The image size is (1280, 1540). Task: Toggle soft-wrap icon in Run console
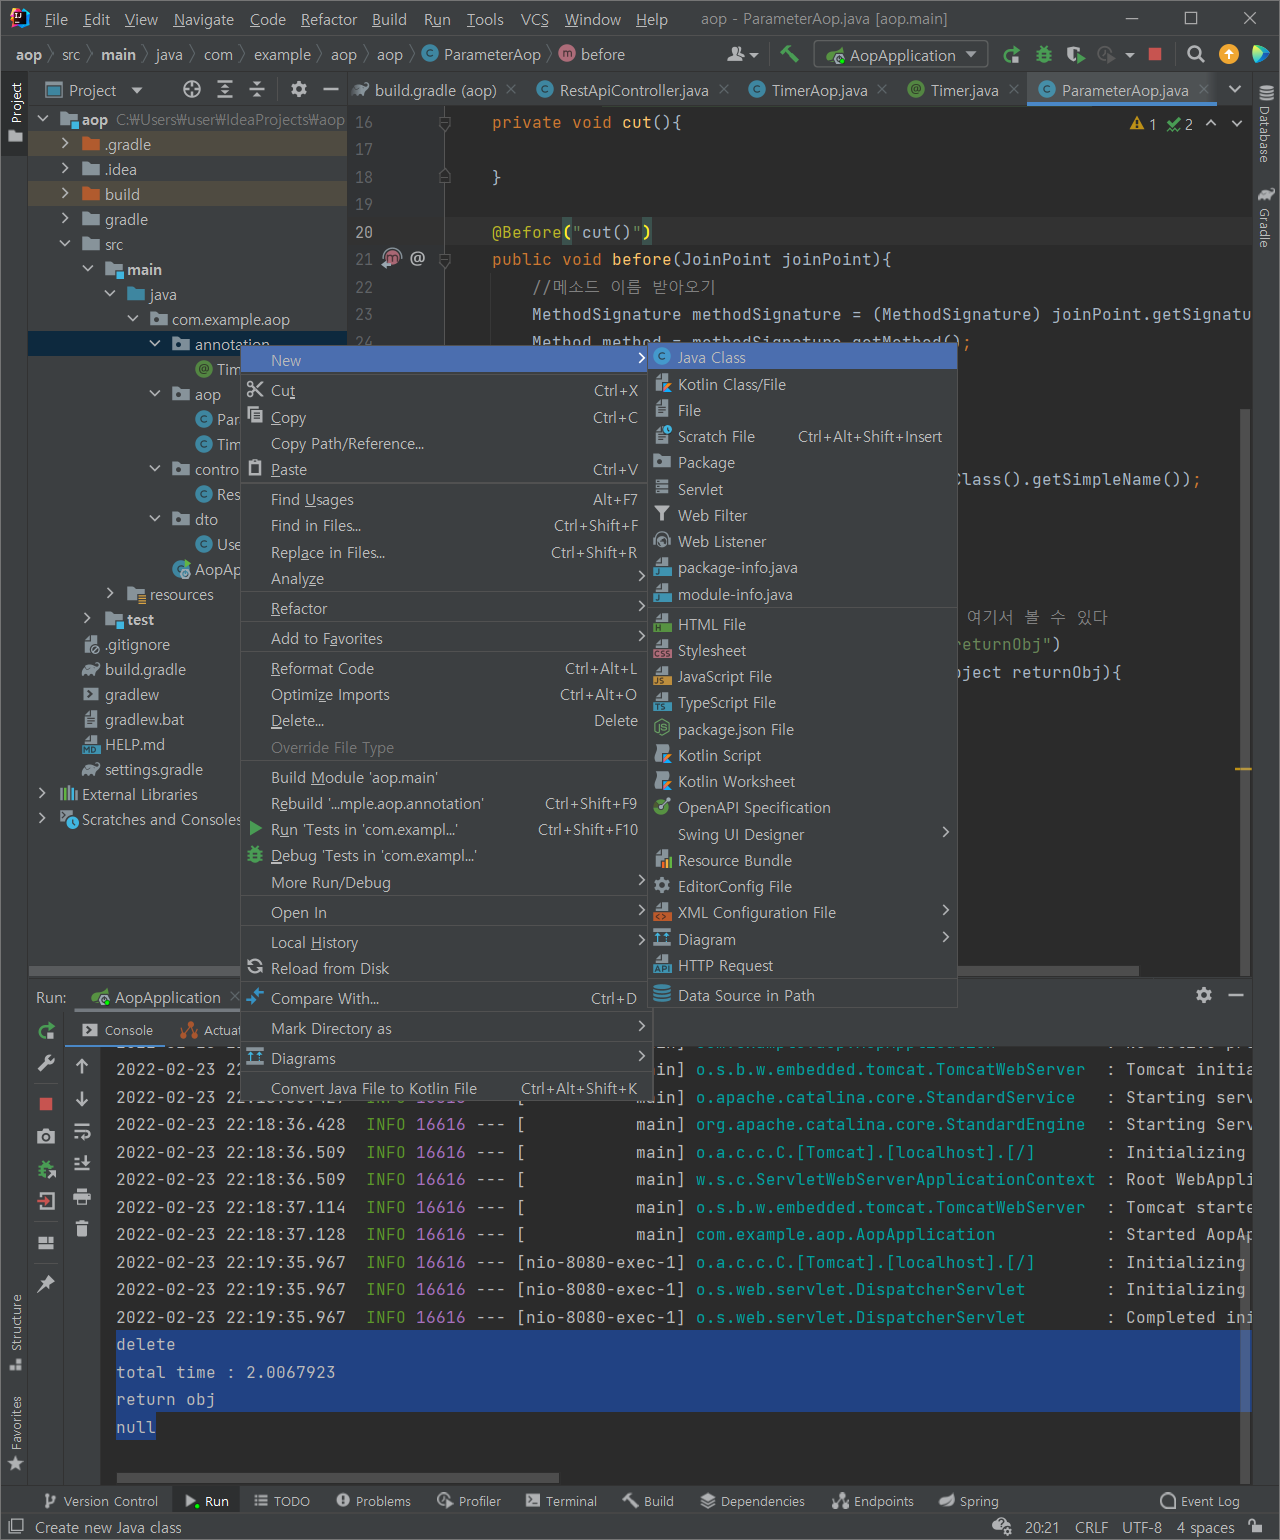coord(82,1131)
